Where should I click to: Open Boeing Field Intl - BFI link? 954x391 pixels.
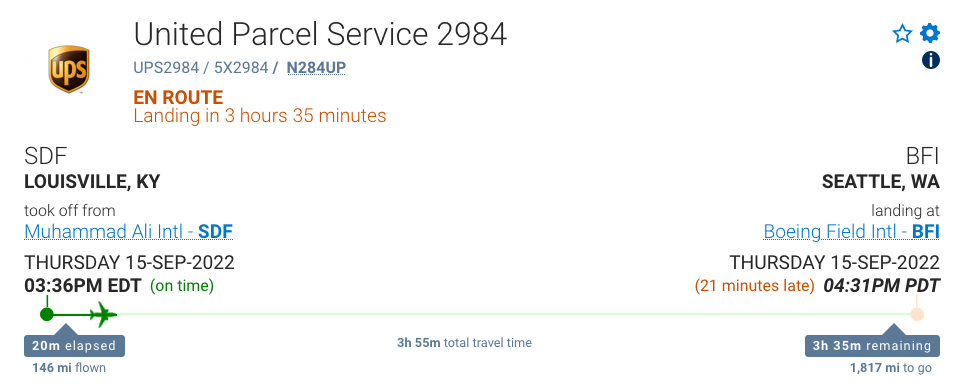tap(851, 232)
